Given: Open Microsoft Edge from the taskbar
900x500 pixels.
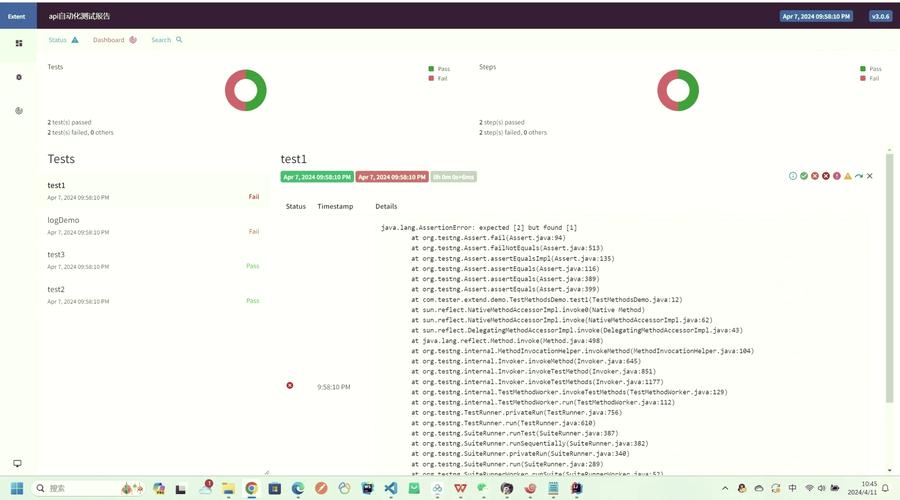Looking at the screenshot, I should [x=297, y=488].
